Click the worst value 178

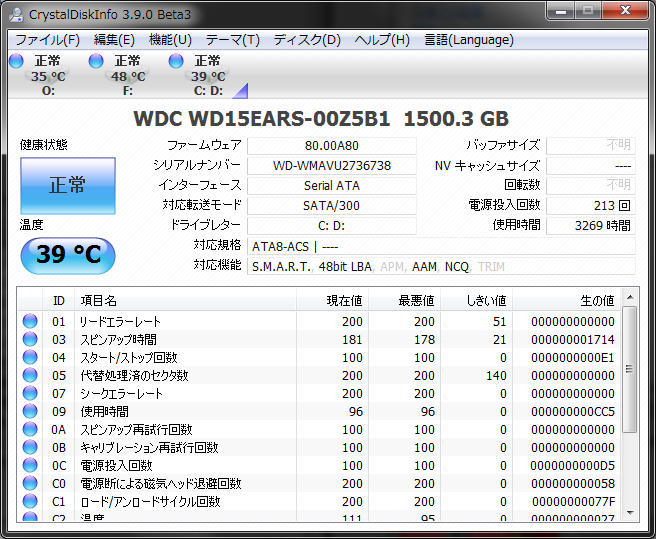point(424,339)
